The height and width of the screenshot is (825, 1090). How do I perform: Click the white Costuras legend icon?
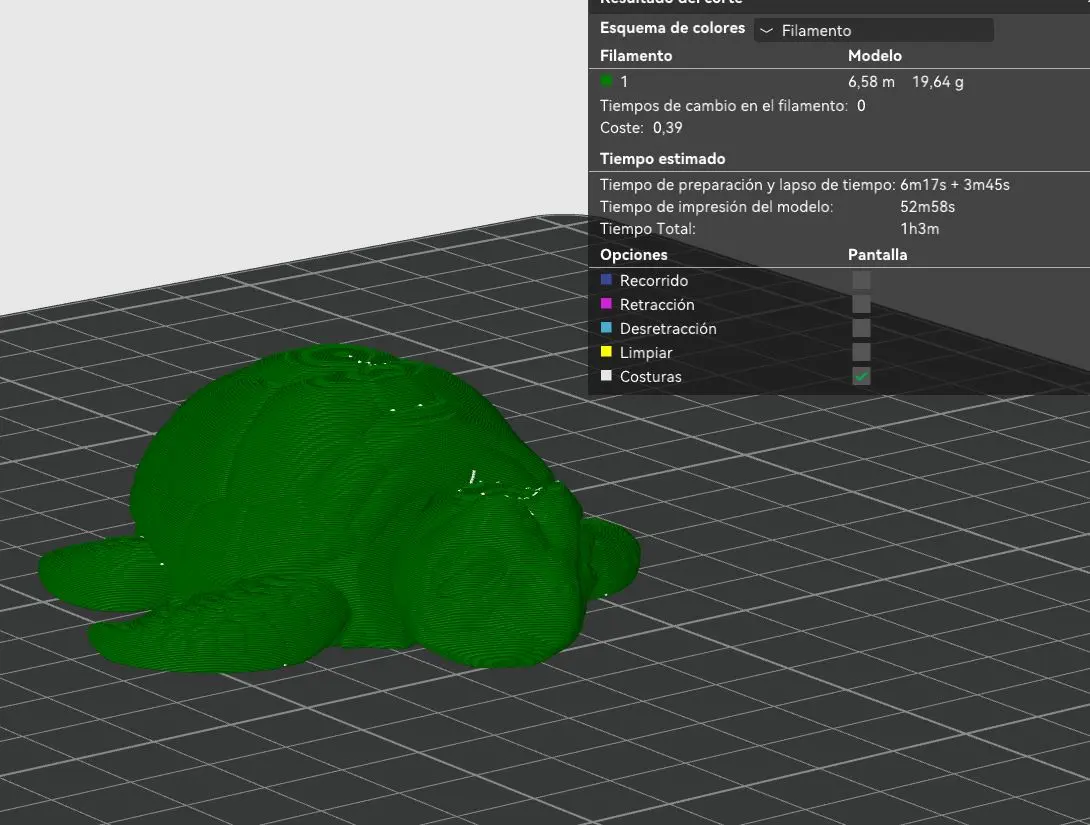click(606, 375)
